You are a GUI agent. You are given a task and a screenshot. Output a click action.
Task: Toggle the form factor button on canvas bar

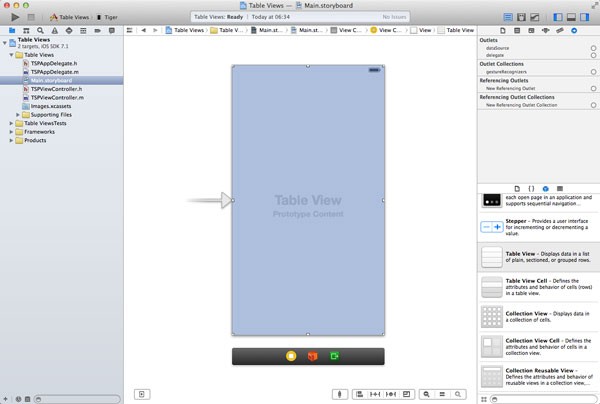(339, 394)
